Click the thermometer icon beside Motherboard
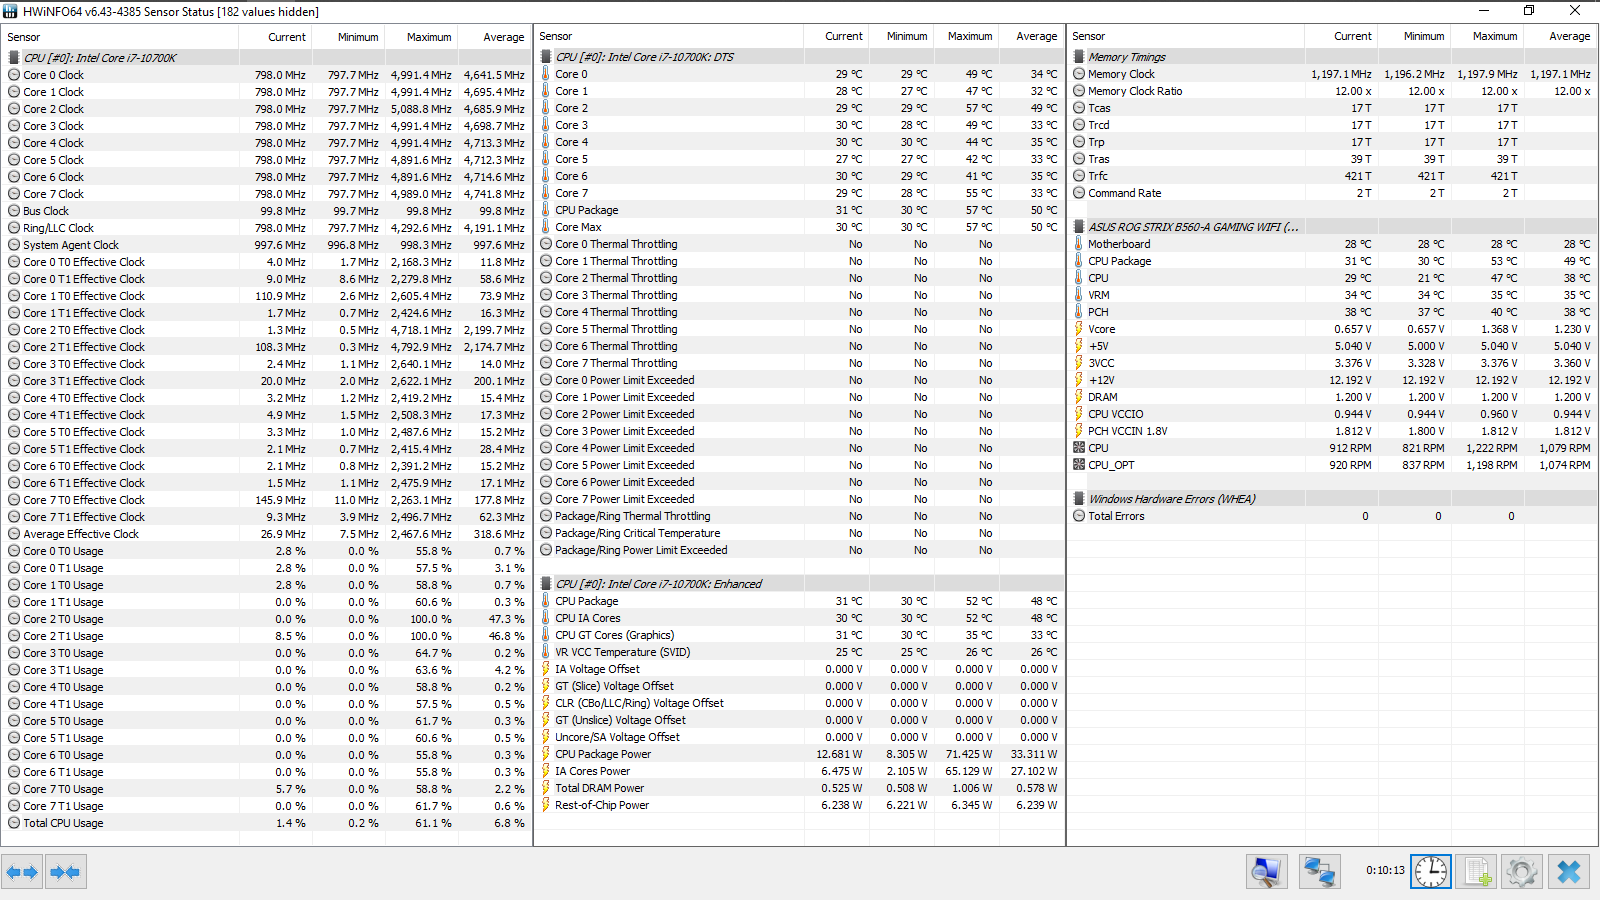The height and width of the screenshot is (900, 1600). [1079, 244]
